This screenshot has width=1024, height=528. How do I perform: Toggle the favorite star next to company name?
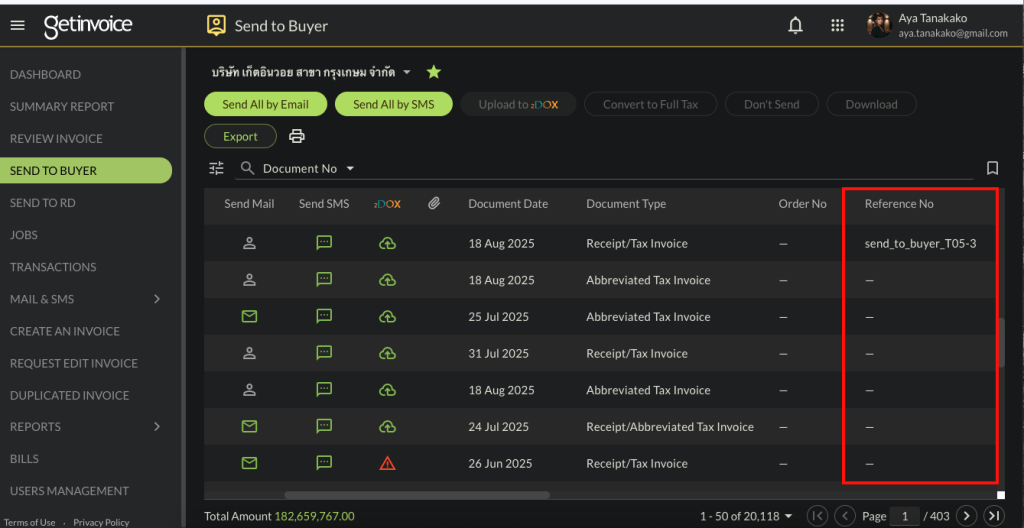click(x=434, y=72)
